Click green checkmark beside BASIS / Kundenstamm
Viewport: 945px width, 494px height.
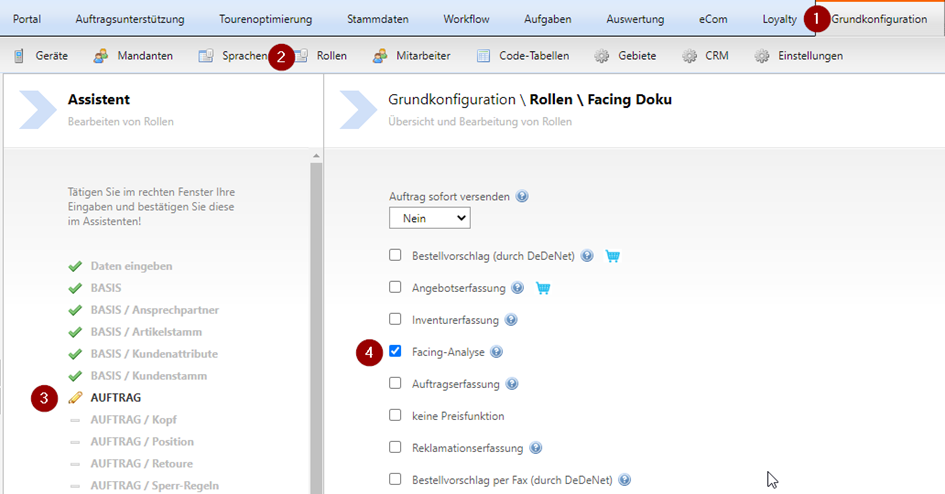pos(75,376)
